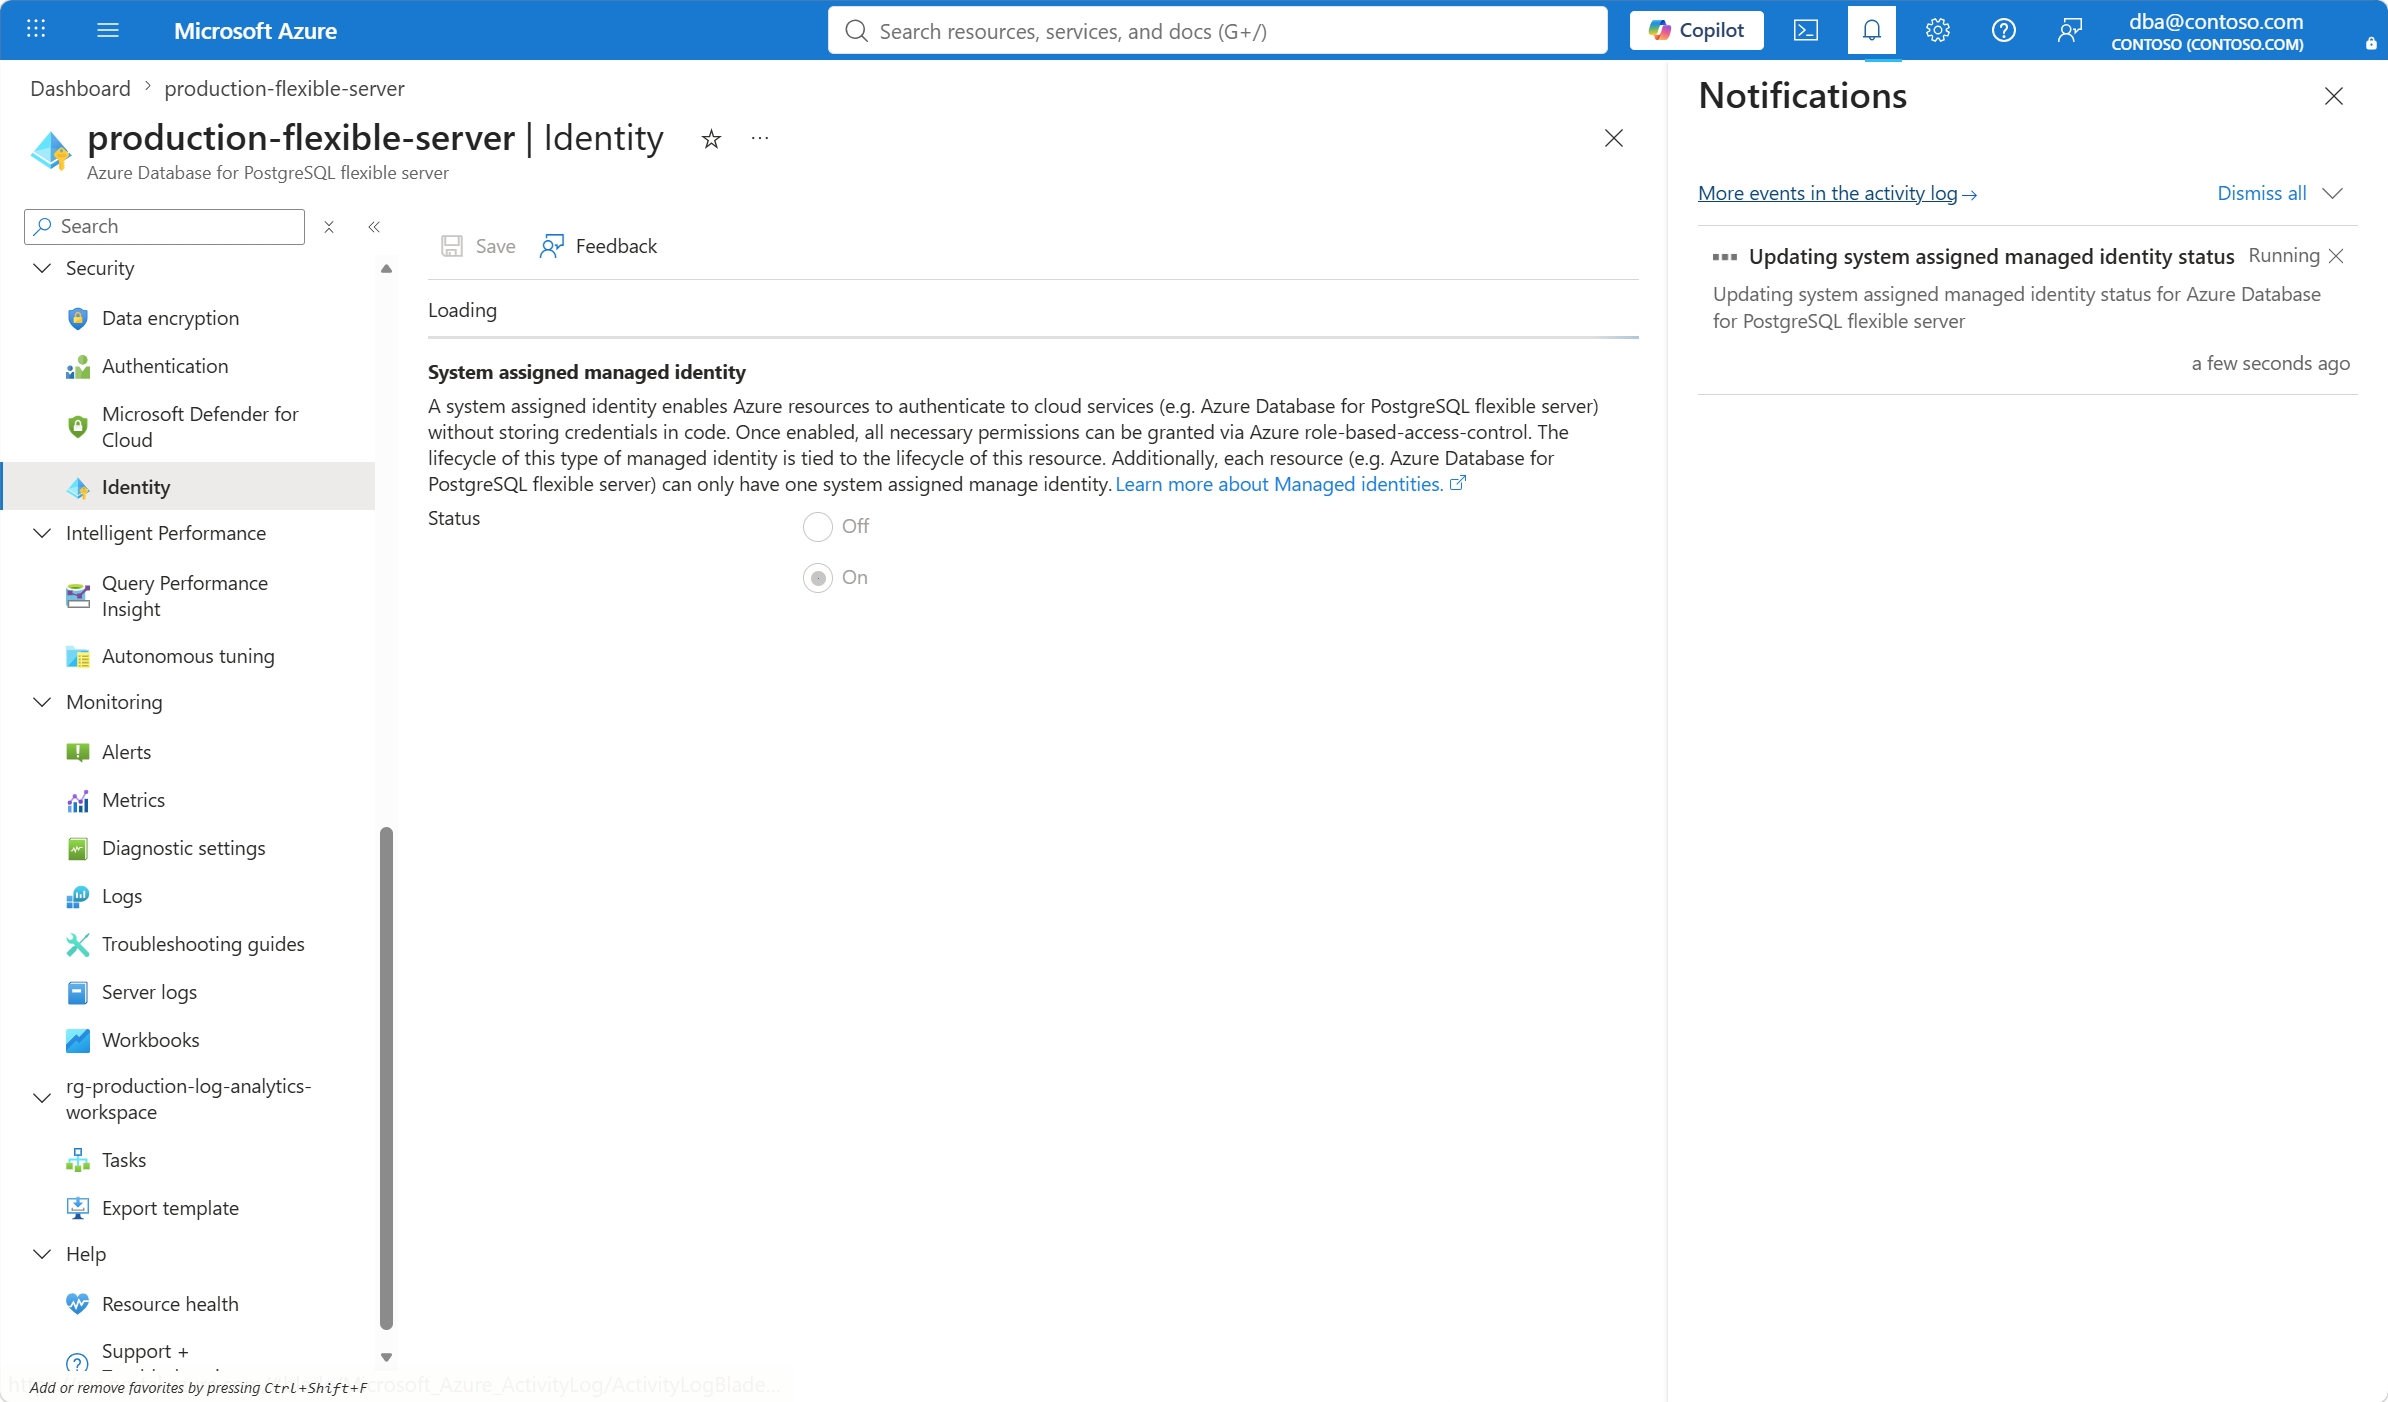Click the Diagnostic settings icon
The image size is (2388, 1402).
[x=78, y=848]
